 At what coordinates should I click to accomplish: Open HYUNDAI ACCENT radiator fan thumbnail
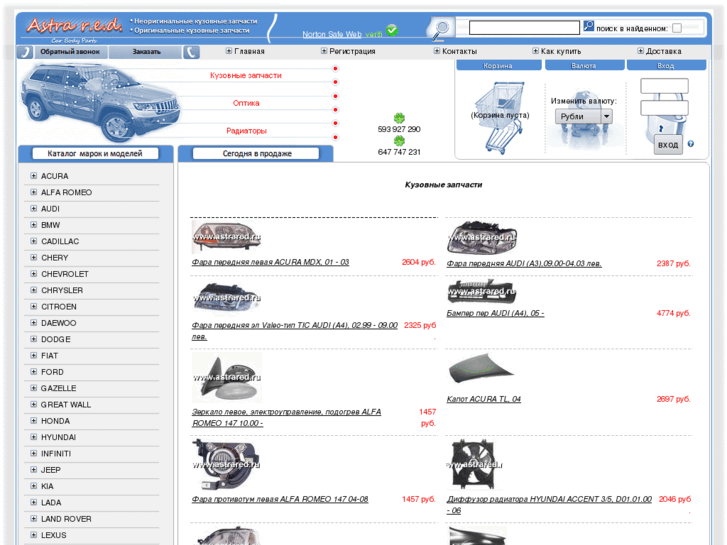(x=475, y=465)
